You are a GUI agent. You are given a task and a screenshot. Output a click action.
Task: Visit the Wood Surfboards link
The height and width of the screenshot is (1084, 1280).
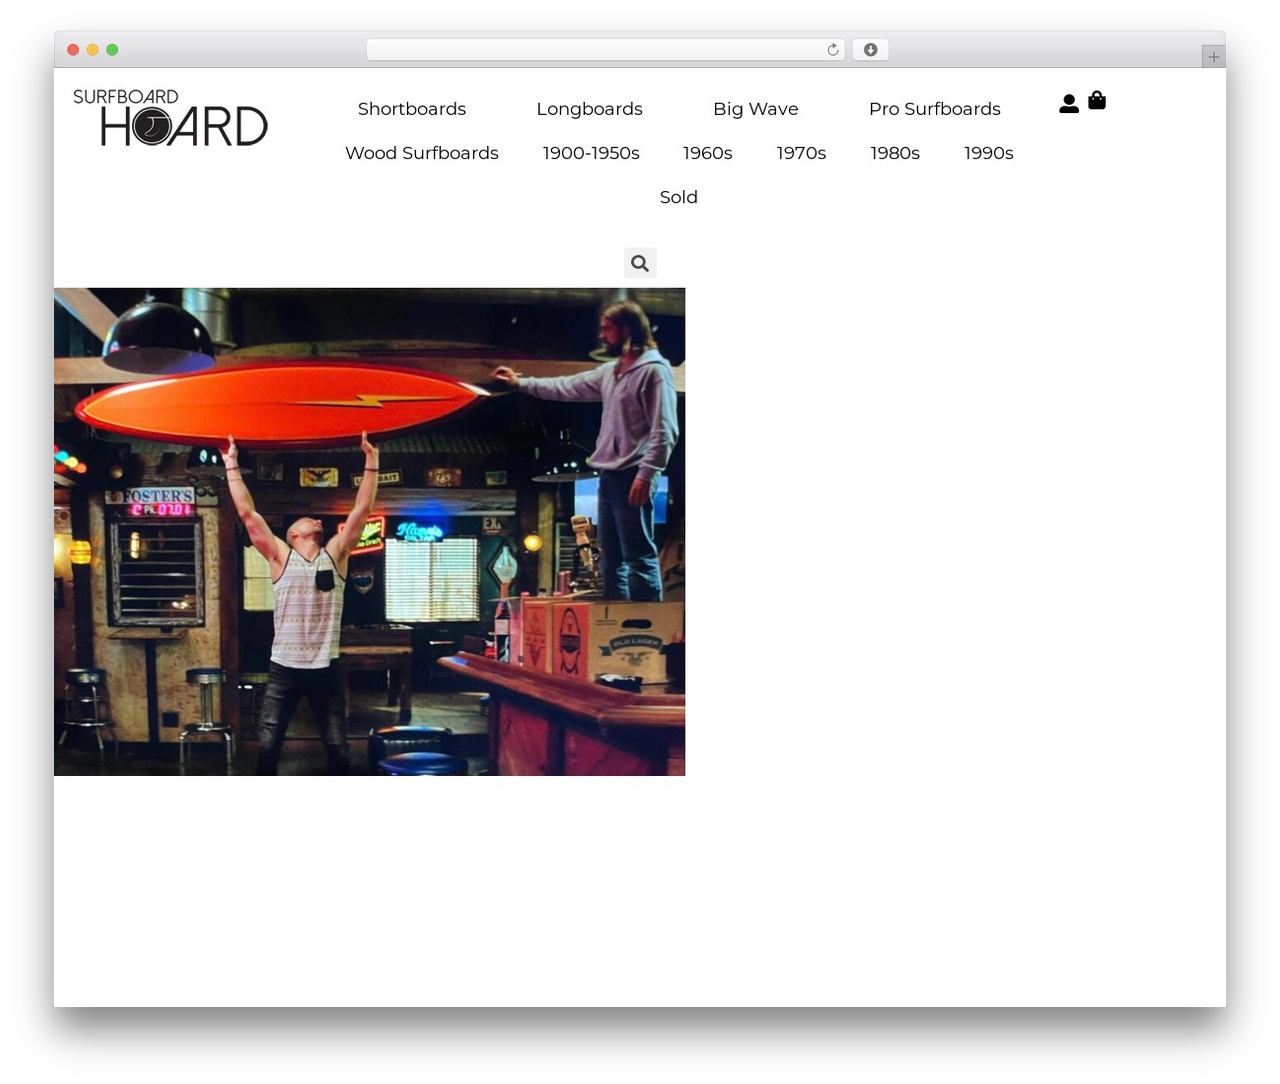click(x=422, y=153)
